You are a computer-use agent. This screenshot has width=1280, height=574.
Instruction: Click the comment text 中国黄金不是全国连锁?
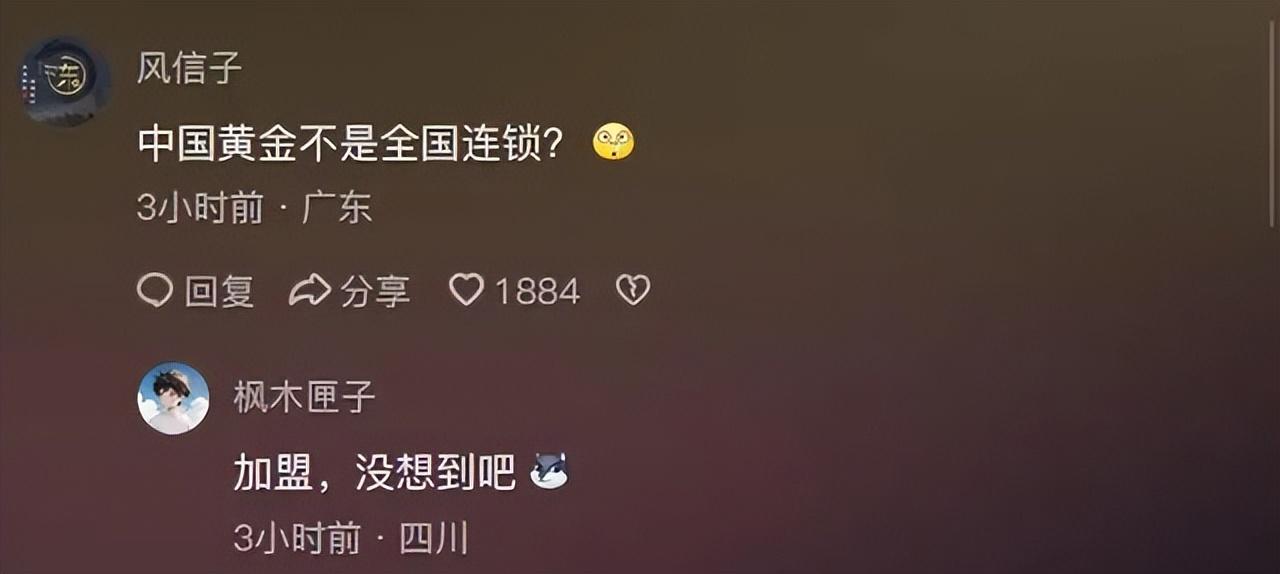pos(348,144)
